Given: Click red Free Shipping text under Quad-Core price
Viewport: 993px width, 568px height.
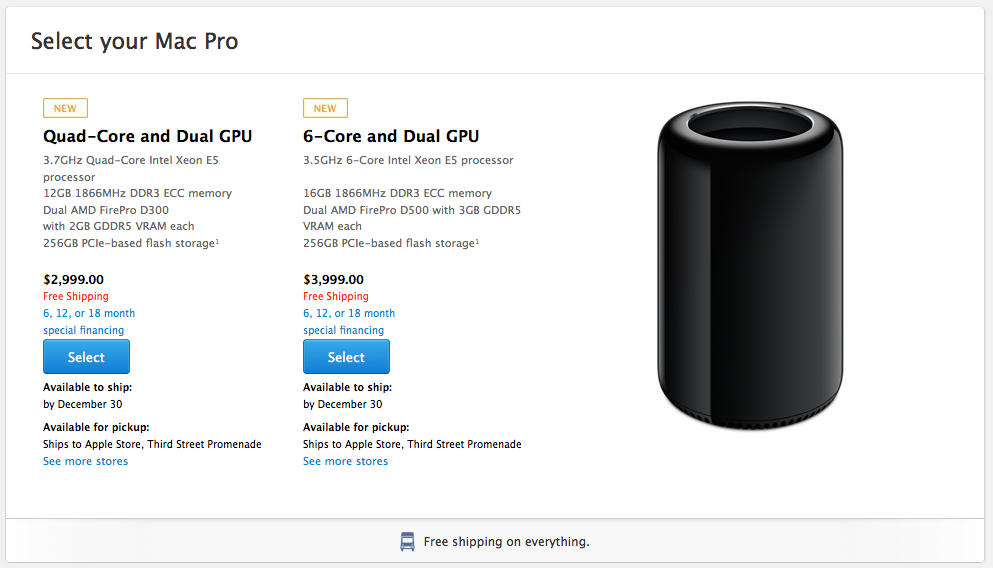Looking at the screenshot, I should click(76, 296).
